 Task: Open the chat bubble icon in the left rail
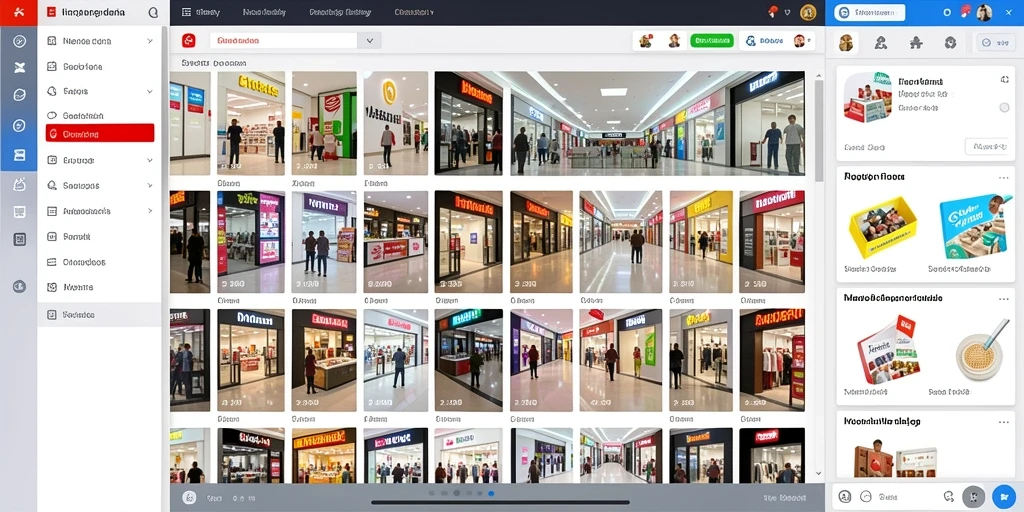pos(19,95)
